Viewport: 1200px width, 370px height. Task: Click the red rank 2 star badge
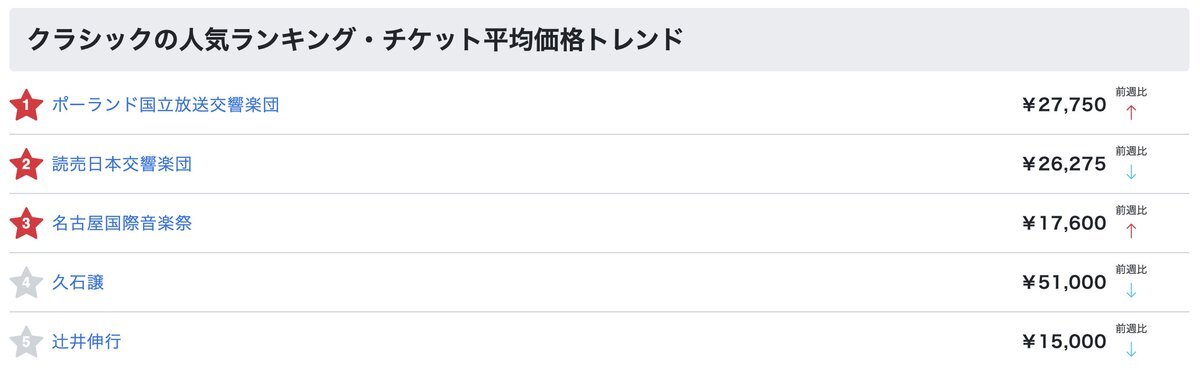[25, 164]
